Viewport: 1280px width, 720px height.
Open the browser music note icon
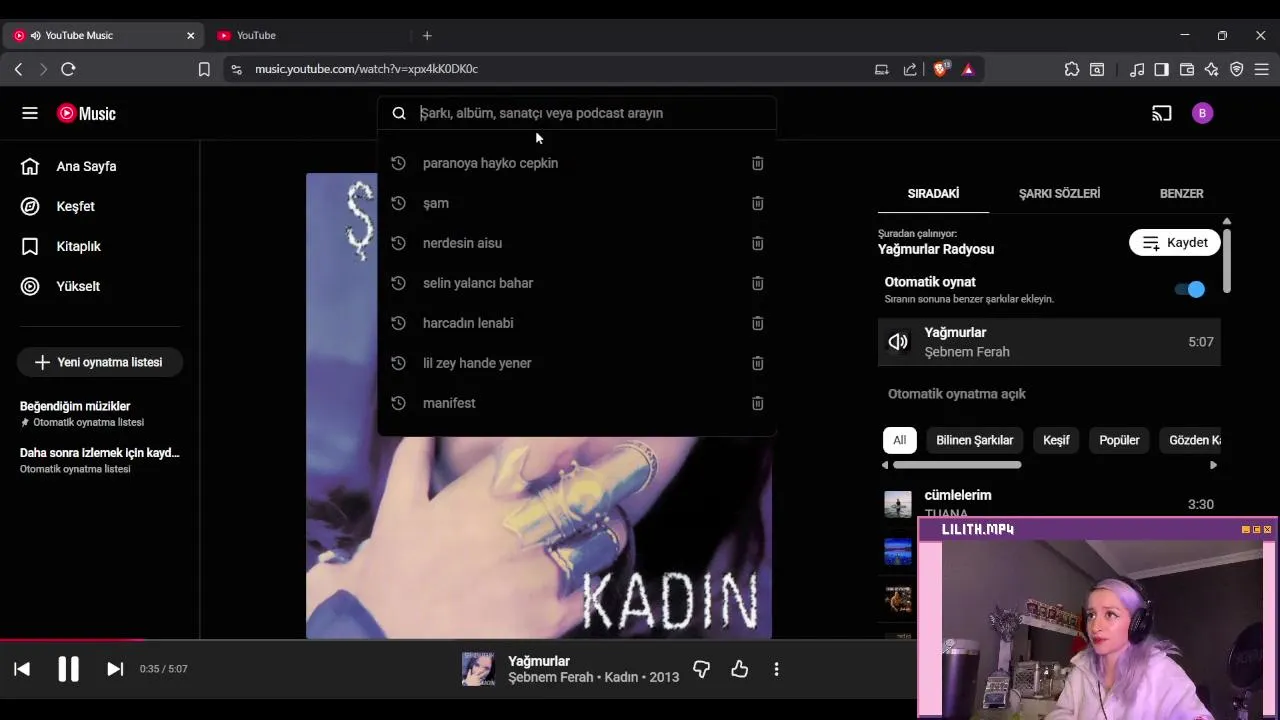coord(1137,69)
